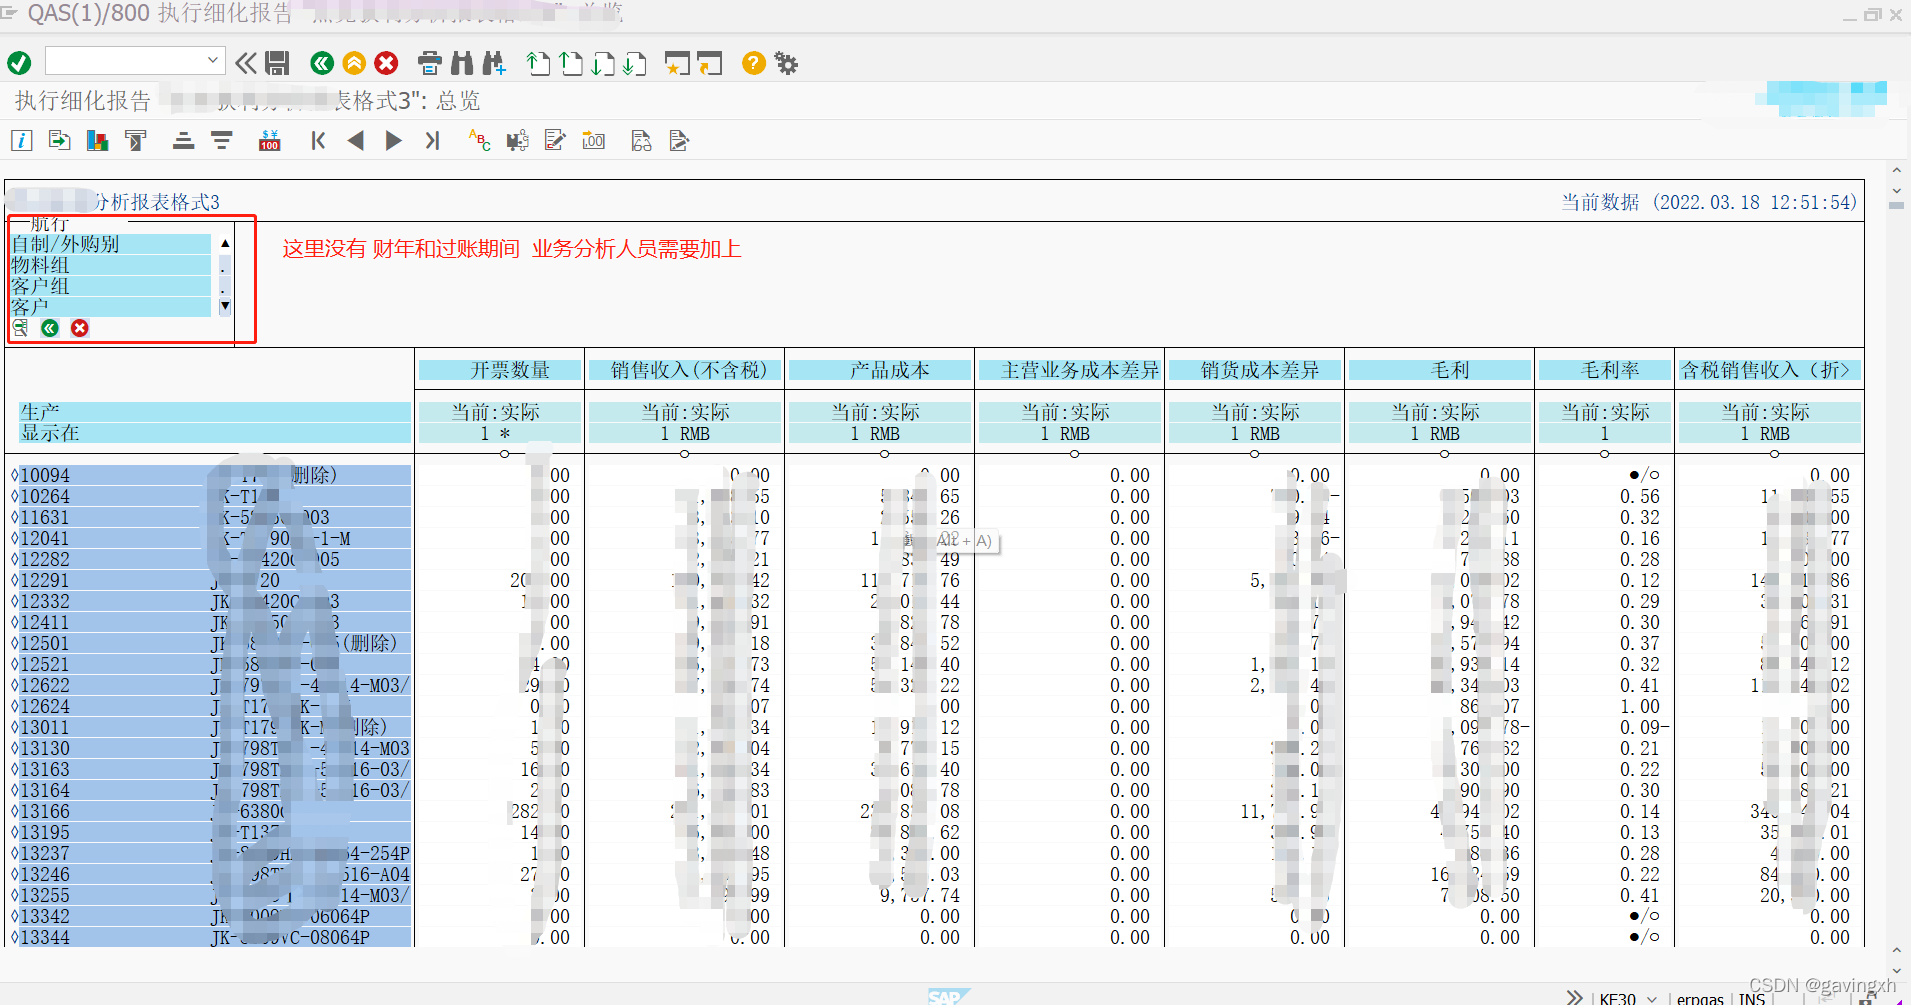
Task: Click the 毛利 column header
Action: click(1440, 370)
